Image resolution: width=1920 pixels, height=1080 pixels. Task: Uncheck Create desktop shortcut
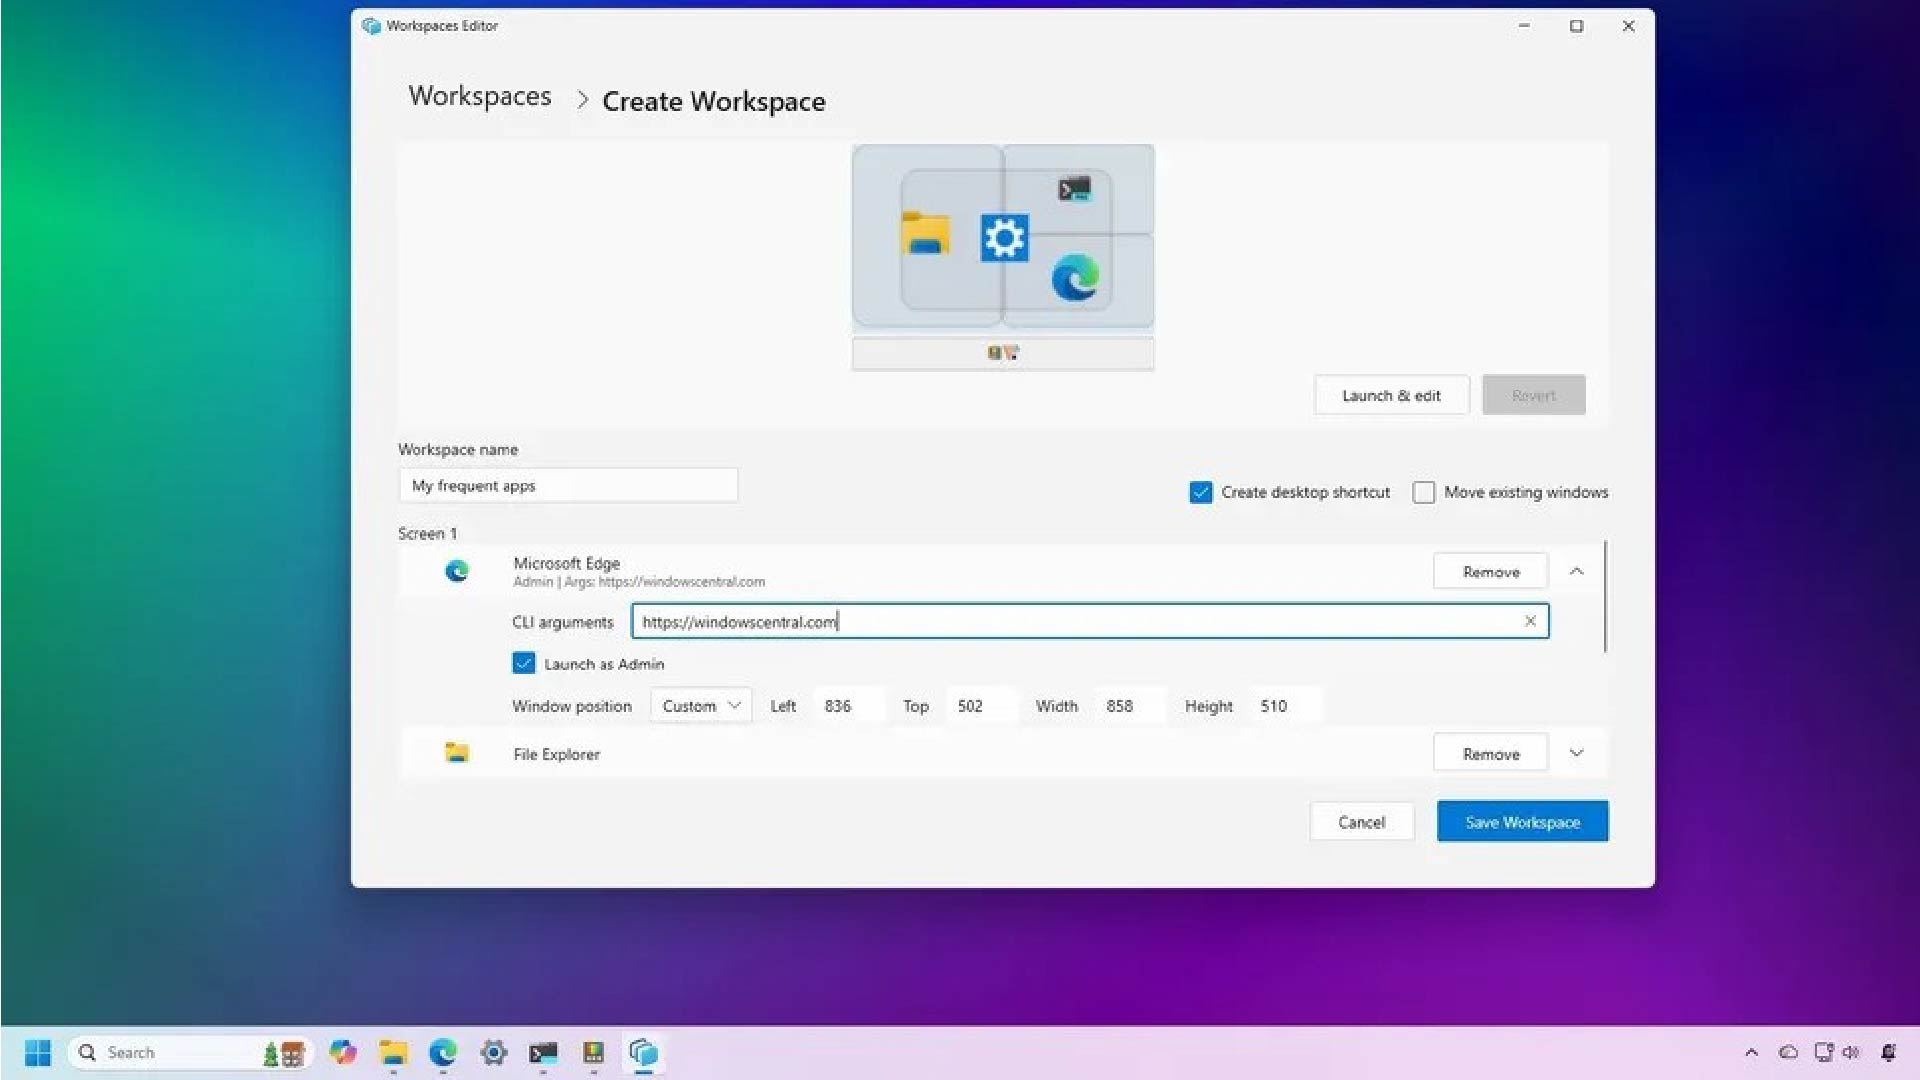pos(1200,492)
